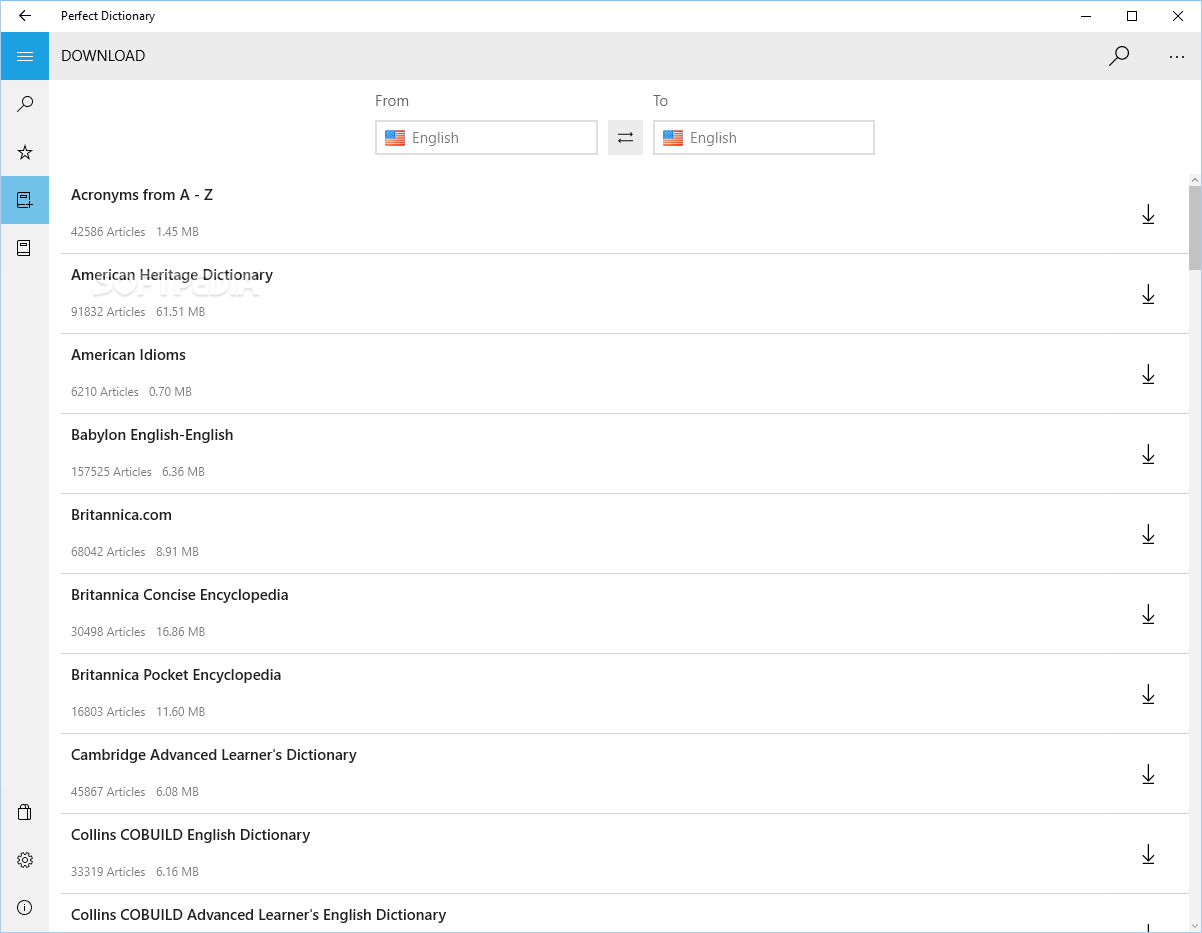The image size is (1202, 933).
Task: Download Britannica Pocket Encyclopedia
Action: click(x=1148, y=694)
